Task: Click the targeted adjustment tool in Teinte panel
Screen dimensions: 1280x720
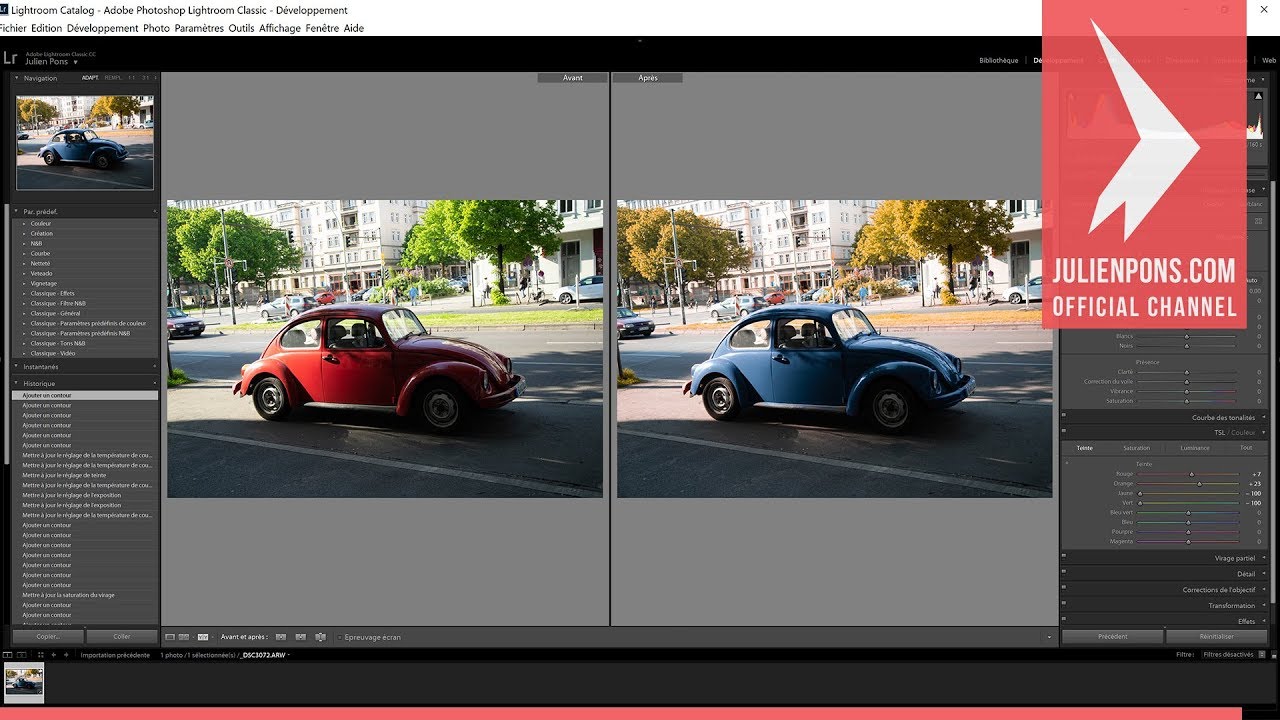Action: tap(1067, 463)
